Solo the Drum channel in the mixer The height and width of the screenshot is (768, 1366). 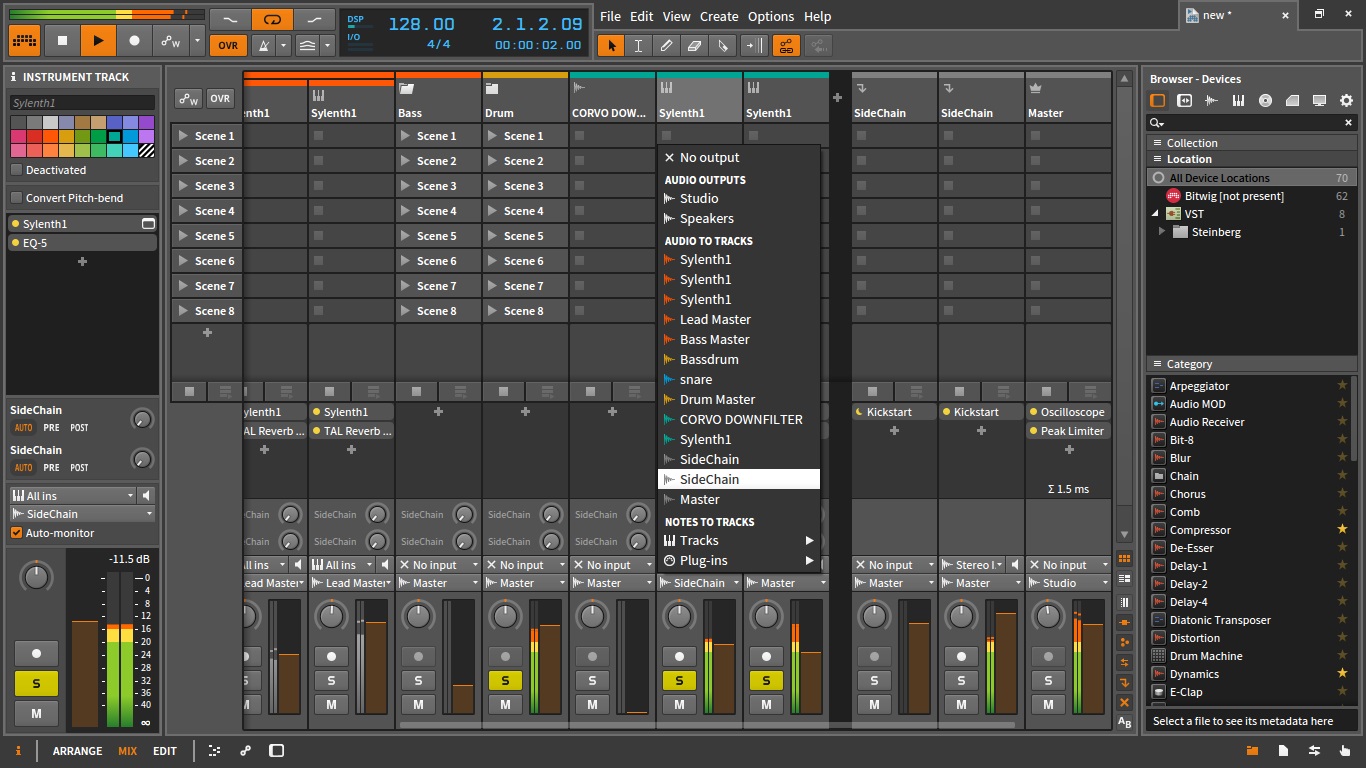(x=505, y=680)
